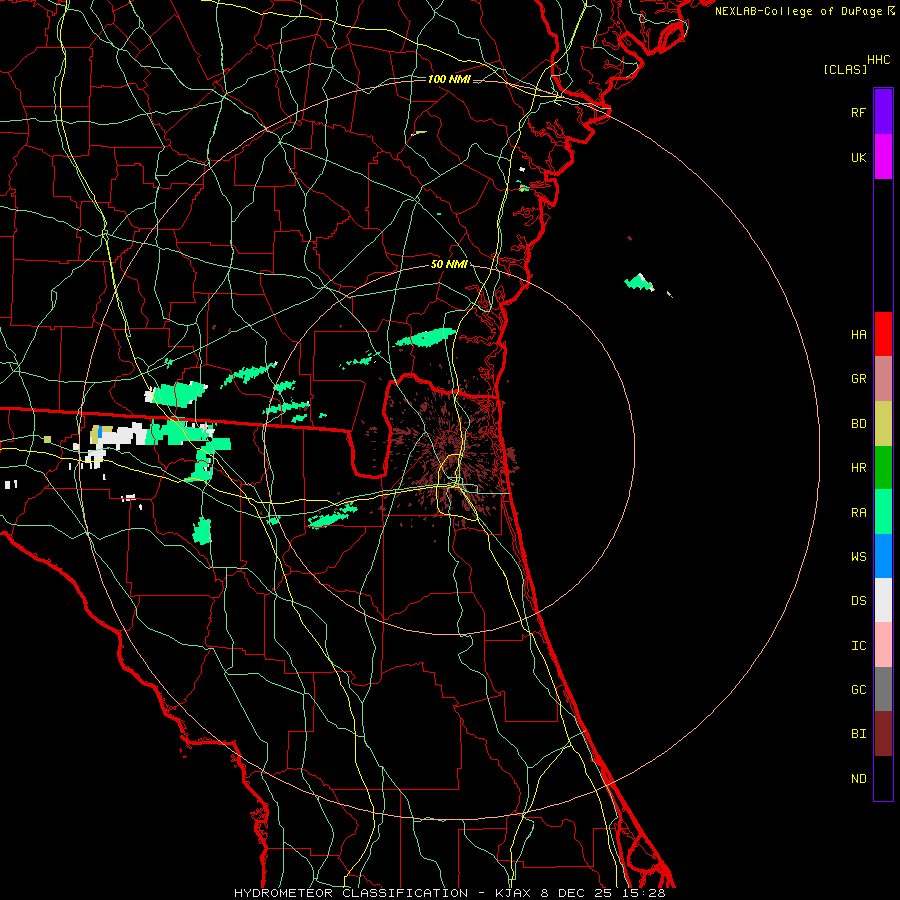Select the IC light pink legend swatch
Image resolution: width=900 pixels, height=900 pixels.
click(883, 645)
